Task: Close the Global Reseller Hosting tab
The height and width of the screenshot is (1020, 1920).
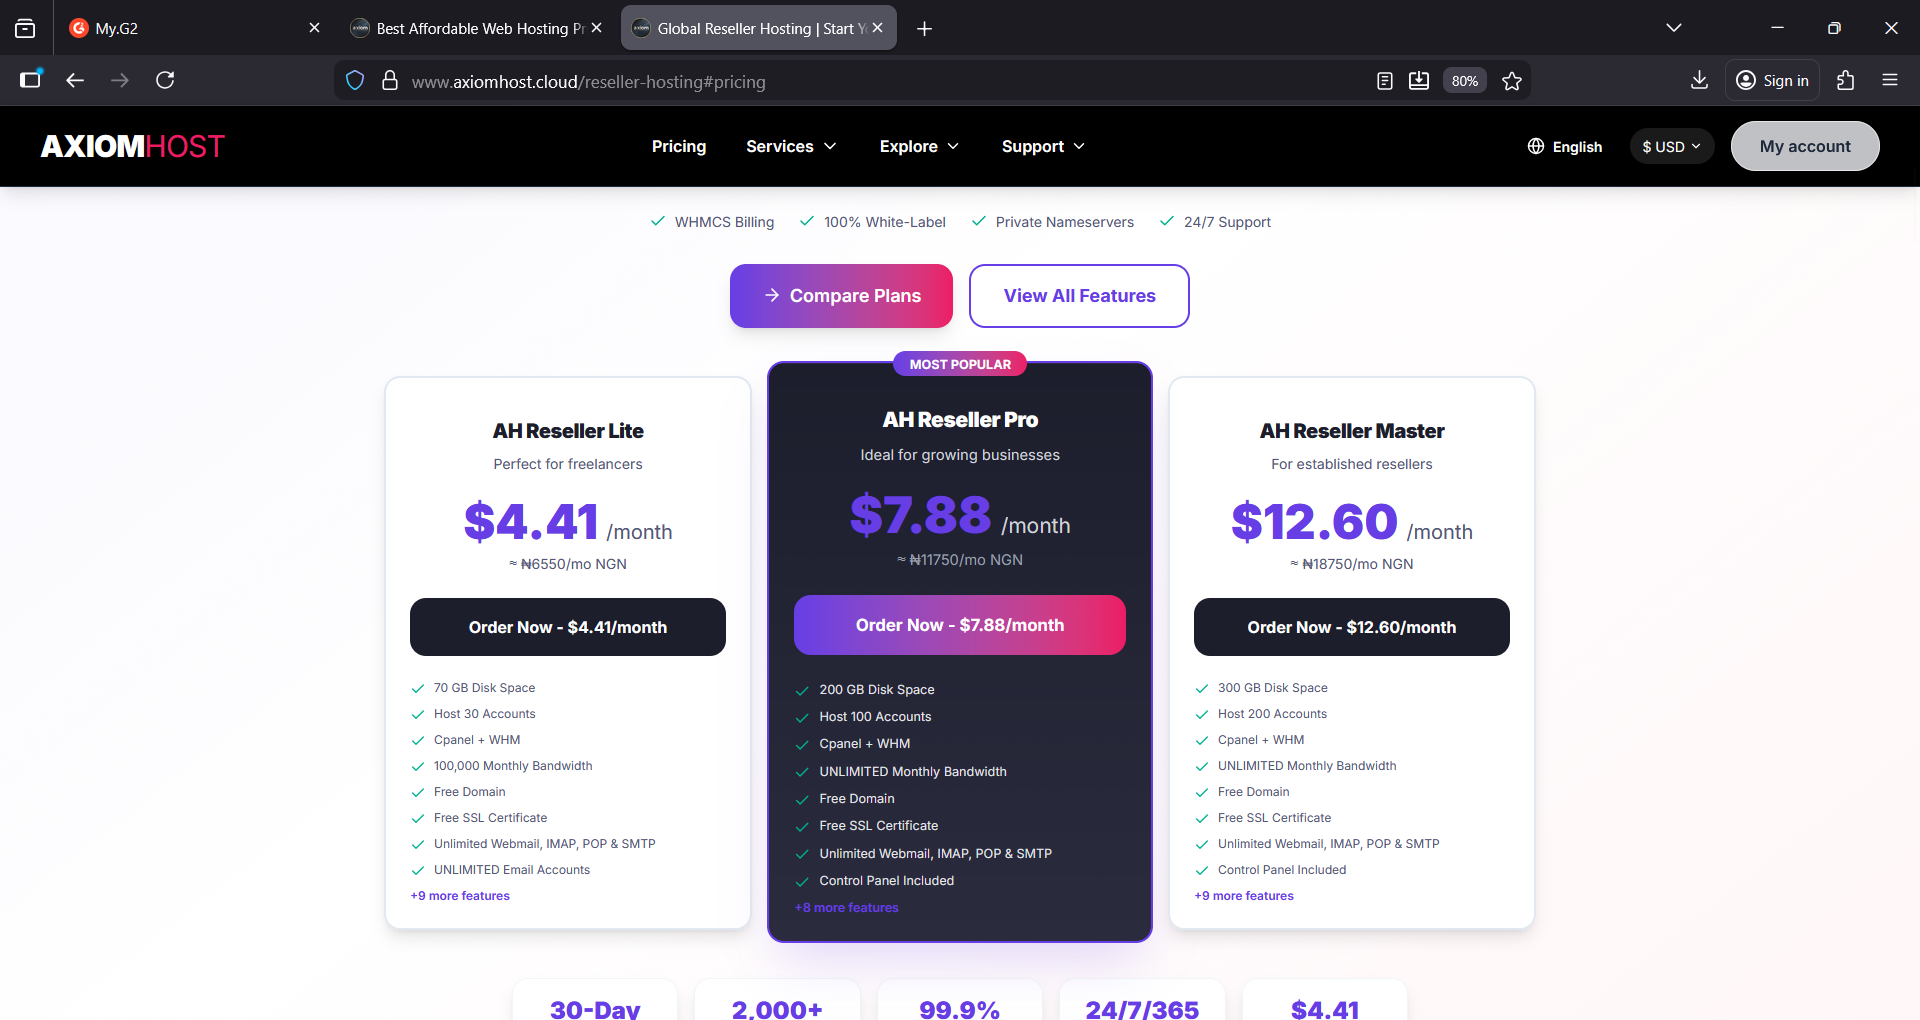Action: pos(877,28)
